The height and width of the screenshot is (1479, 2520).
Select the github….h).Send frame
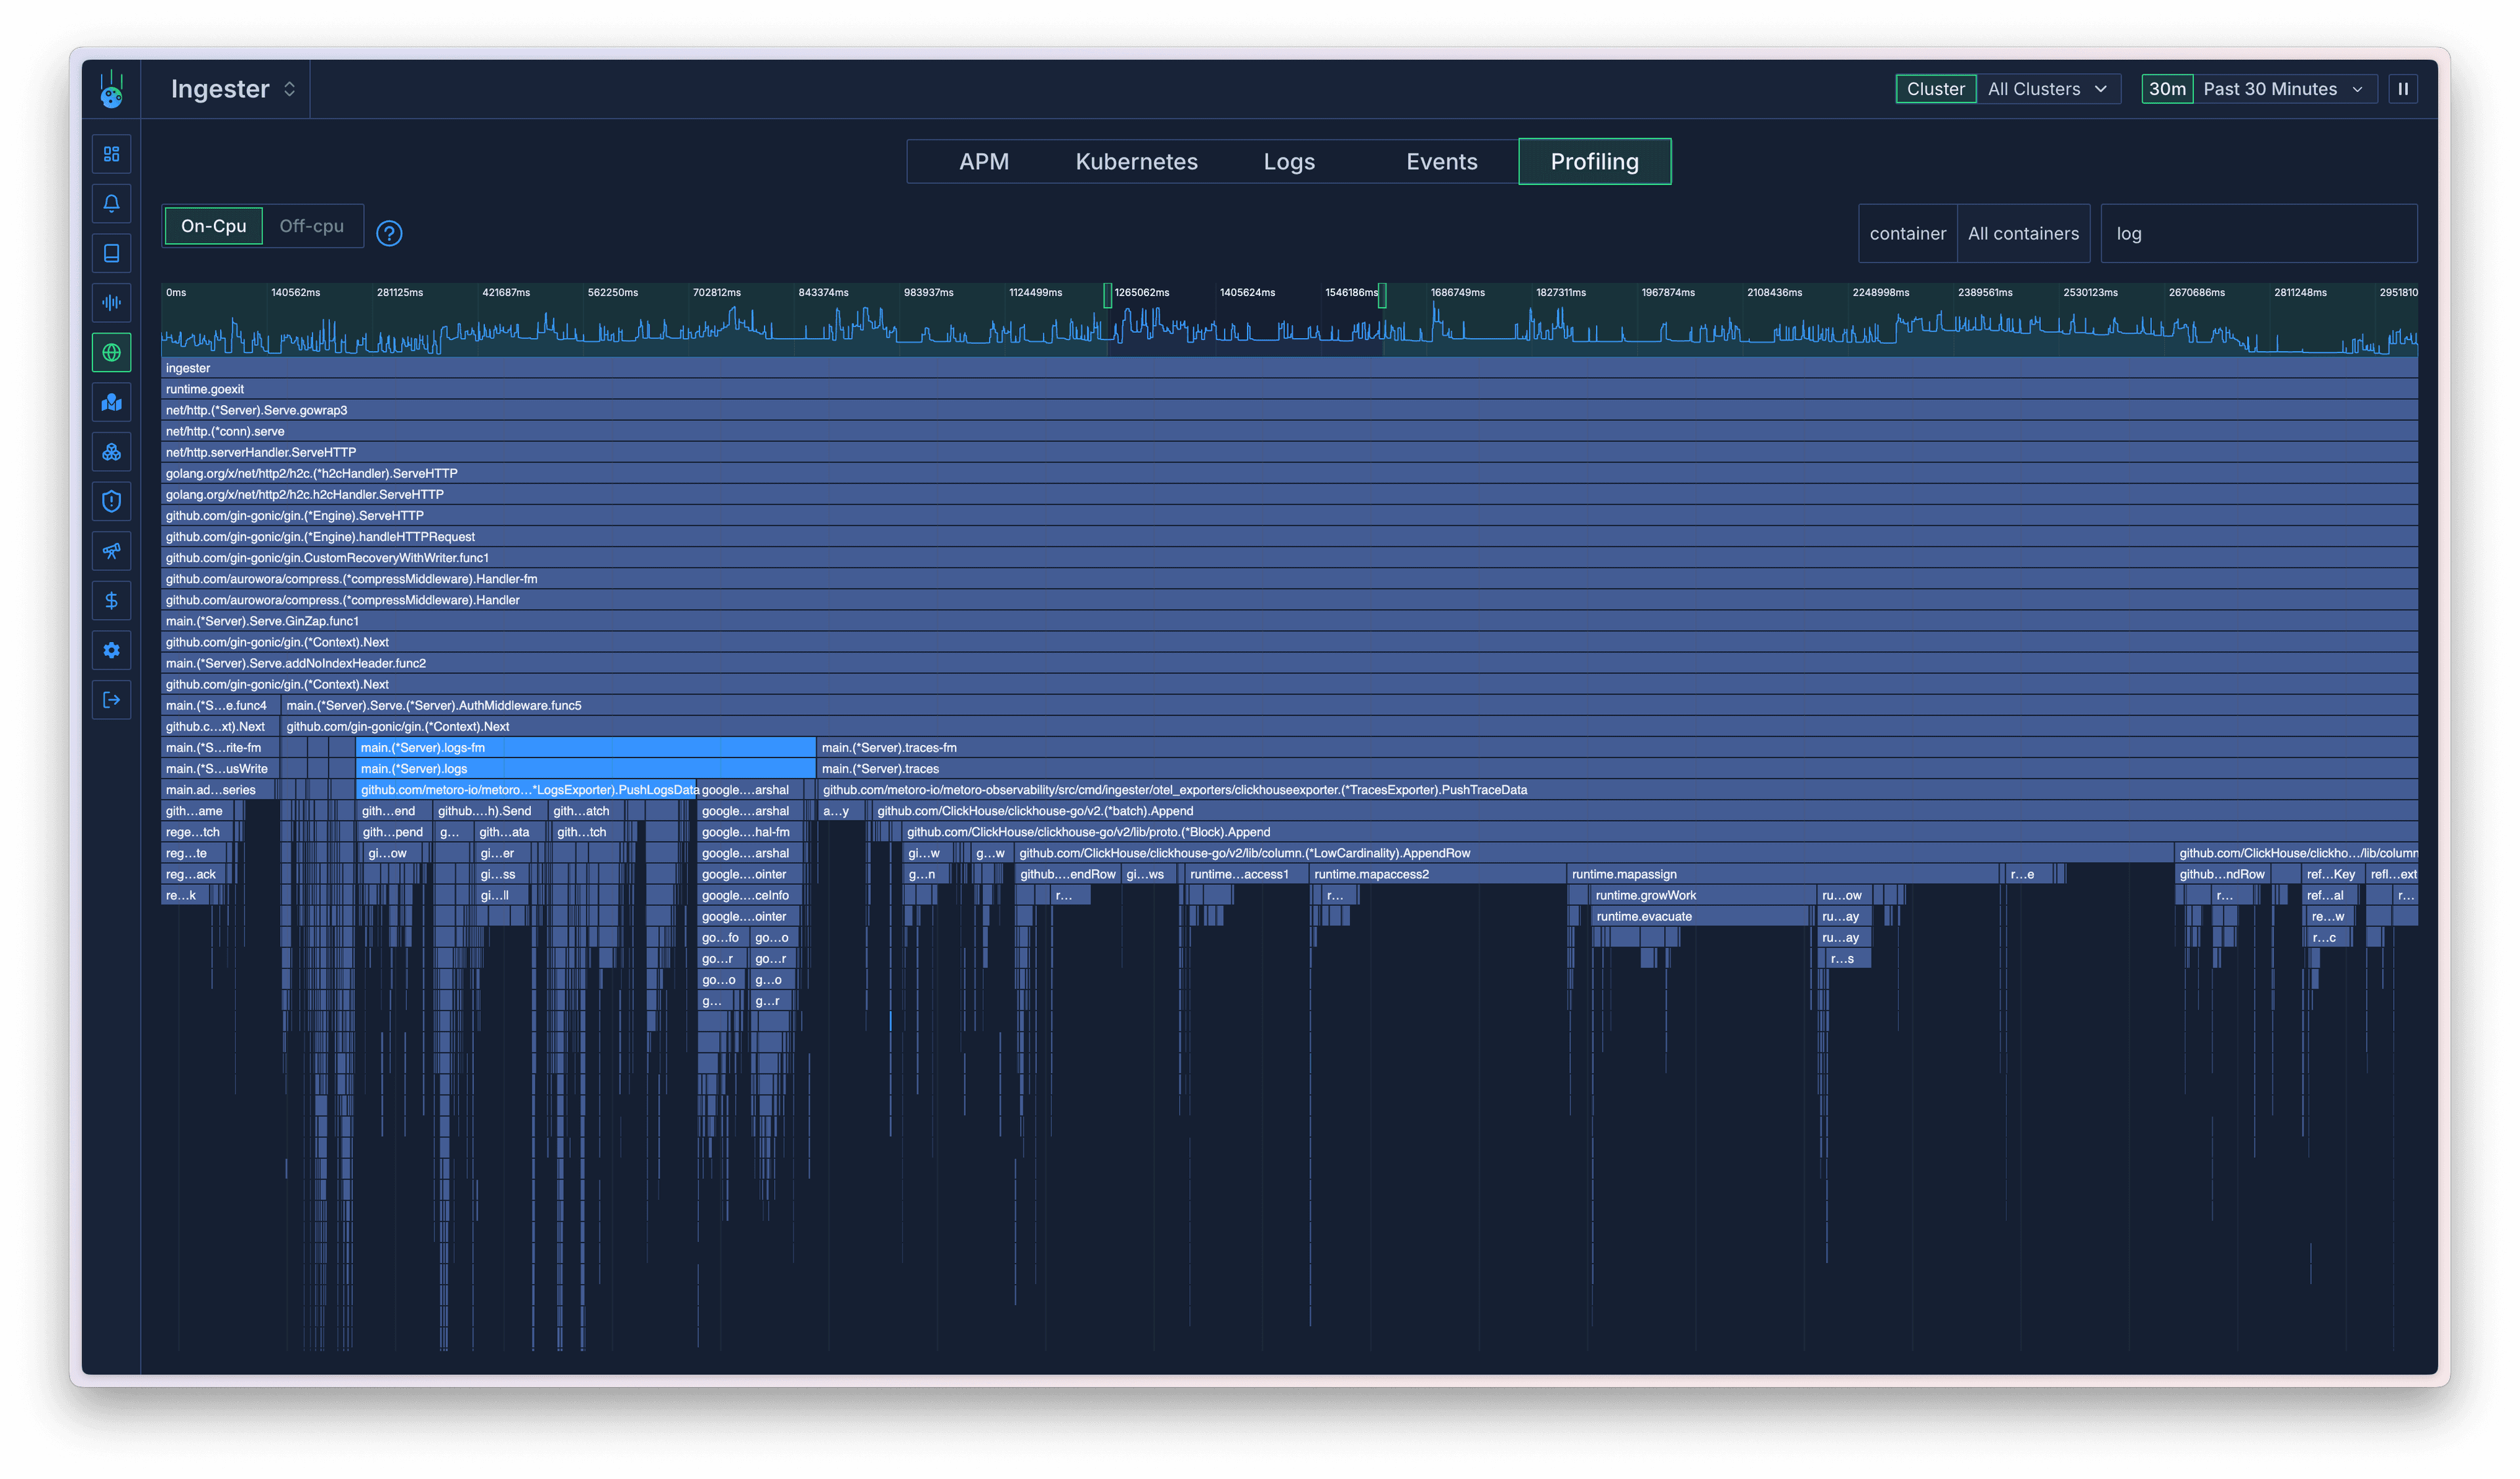coord(490,811)
